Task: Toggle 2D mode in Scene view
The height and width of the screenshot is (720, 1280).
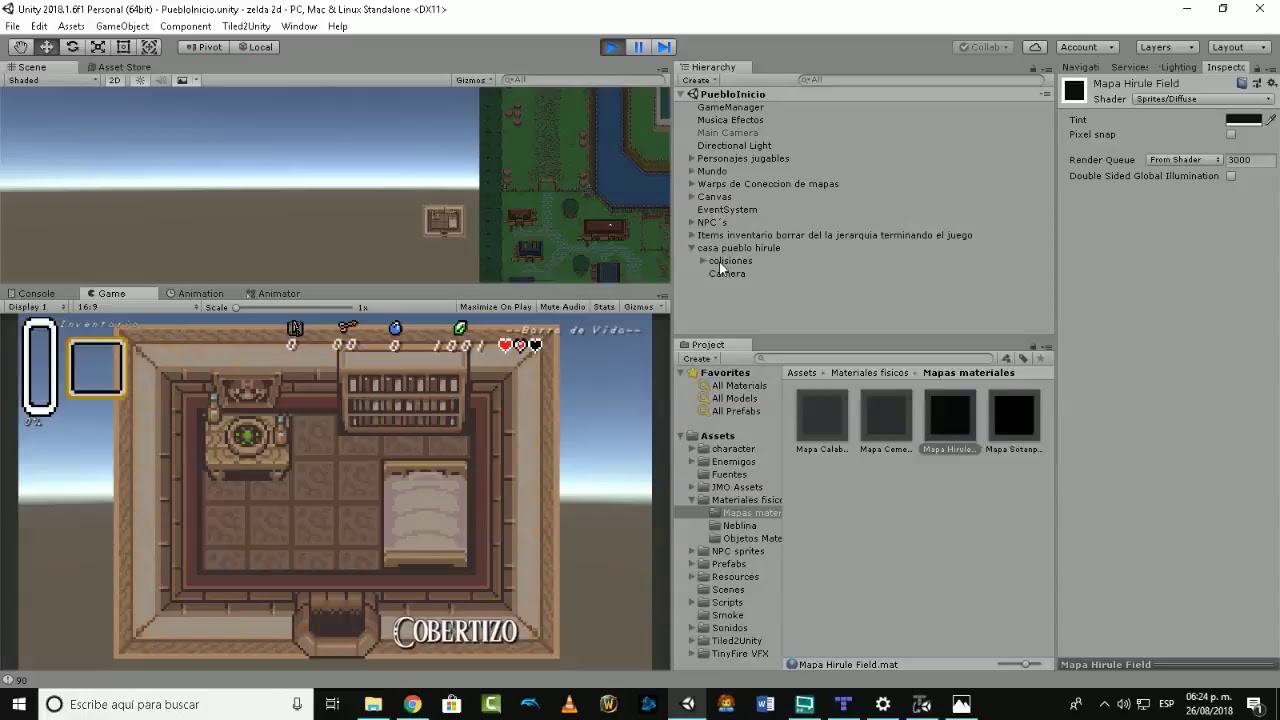Action: (x=114, y=80)
